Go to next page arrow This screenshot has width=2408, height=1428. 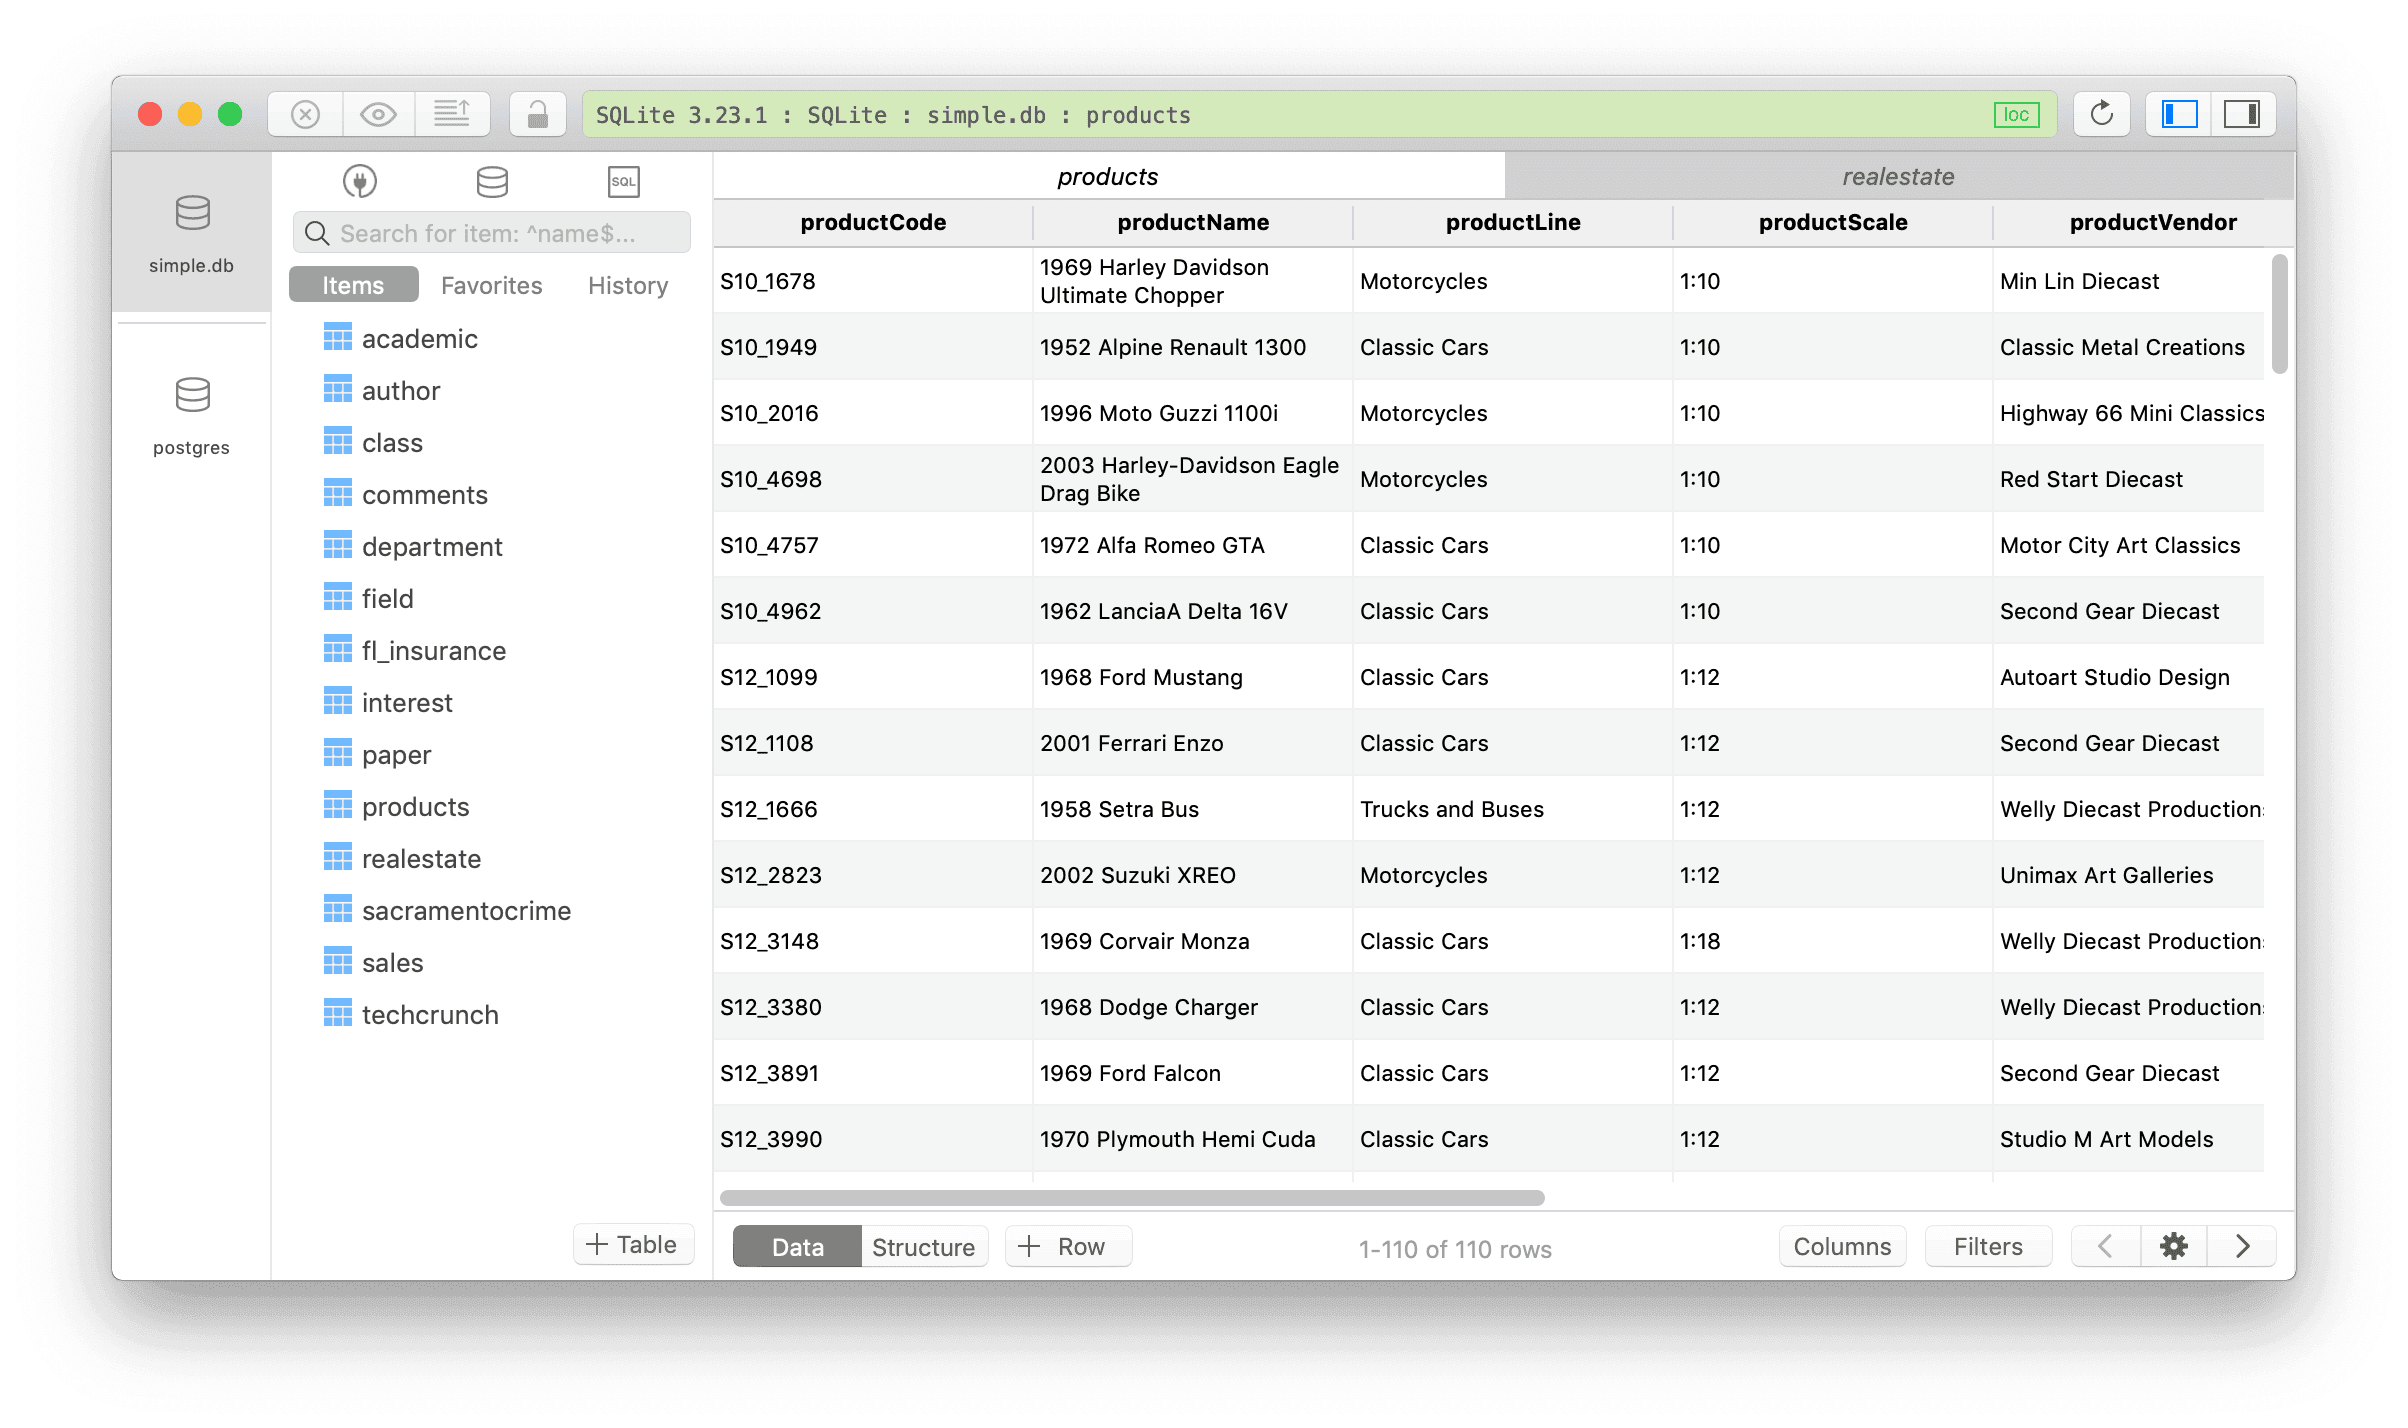[2242, 1246]
